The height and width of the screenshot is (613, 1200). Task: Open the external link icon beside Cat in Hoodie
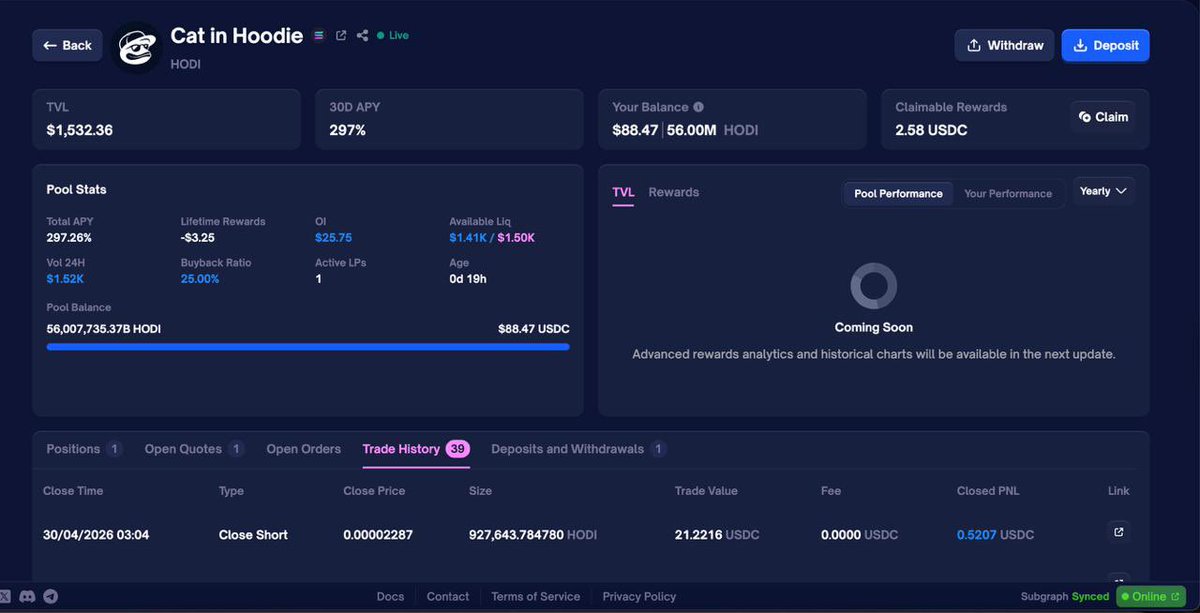pyautogui.click(x=341, y=35)
